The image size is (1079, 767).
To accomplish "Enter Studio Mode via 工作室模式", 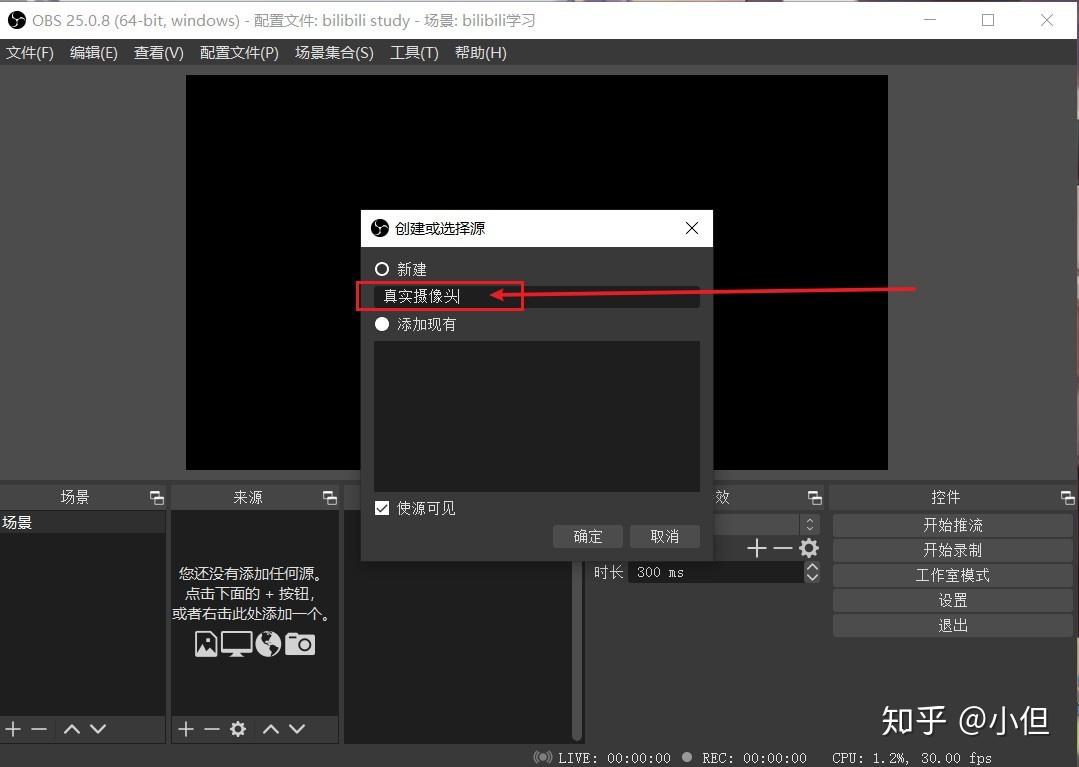I will (951, 575).
